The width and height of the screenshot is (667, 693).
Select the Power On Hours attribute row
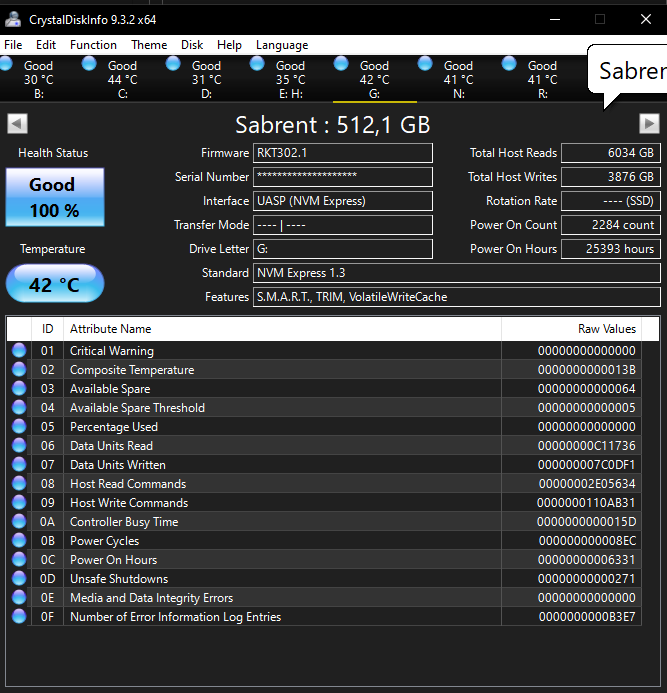(112, 560)
